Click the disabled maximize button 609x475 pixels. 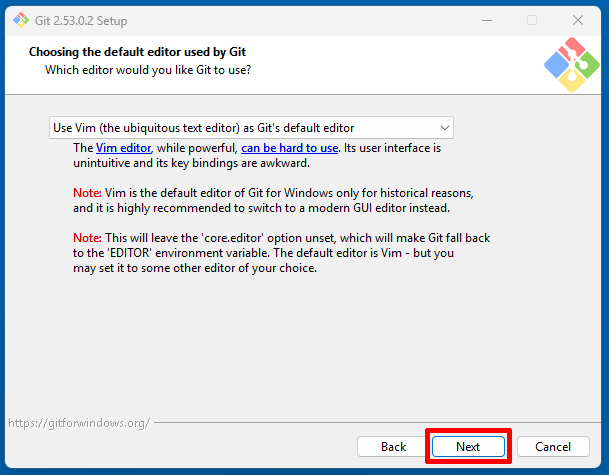pos(532,20)
